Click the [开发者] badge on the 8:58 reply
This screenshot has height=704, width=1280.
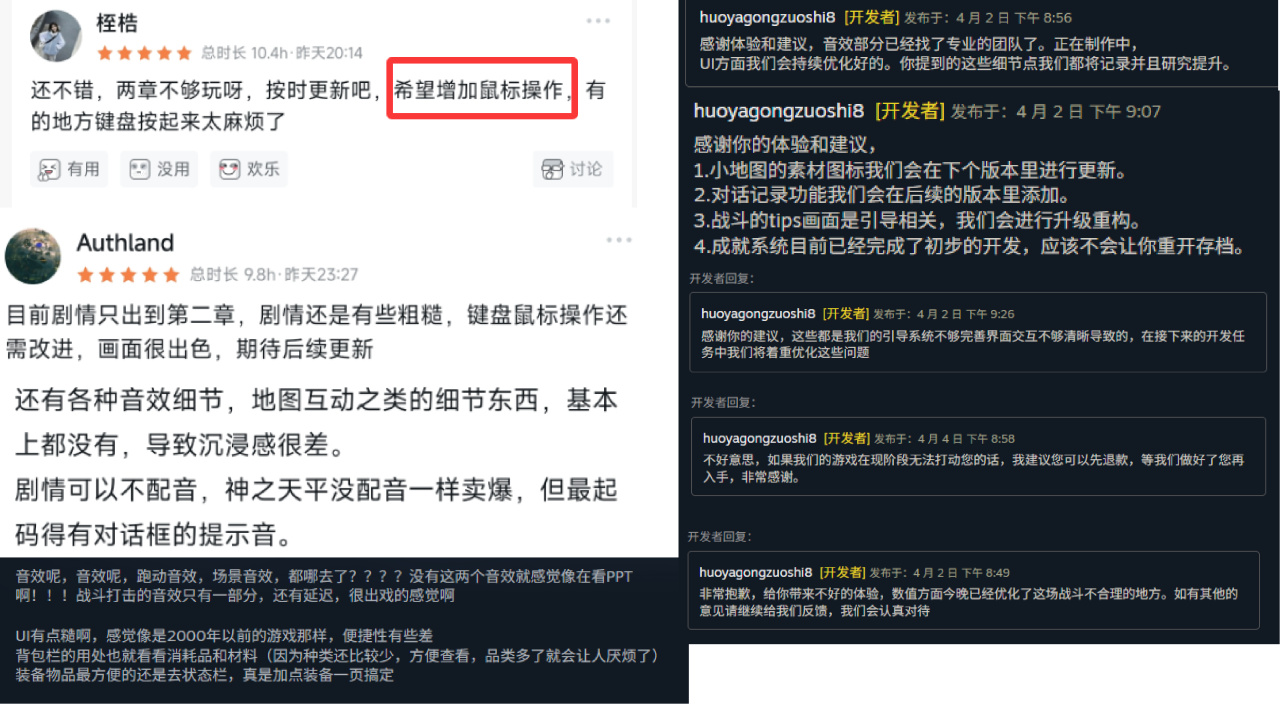coord(846,438)
